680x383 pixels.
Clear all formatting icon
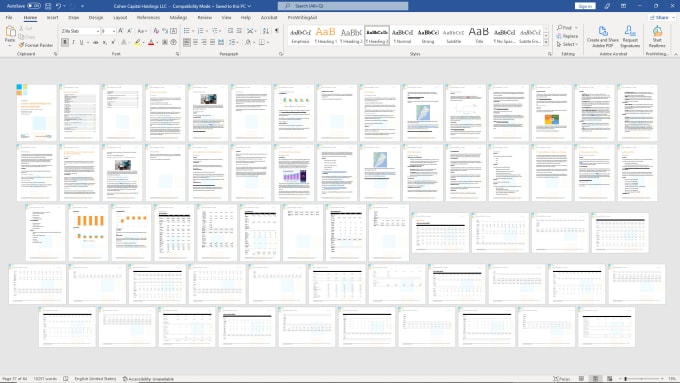[156, 31]
